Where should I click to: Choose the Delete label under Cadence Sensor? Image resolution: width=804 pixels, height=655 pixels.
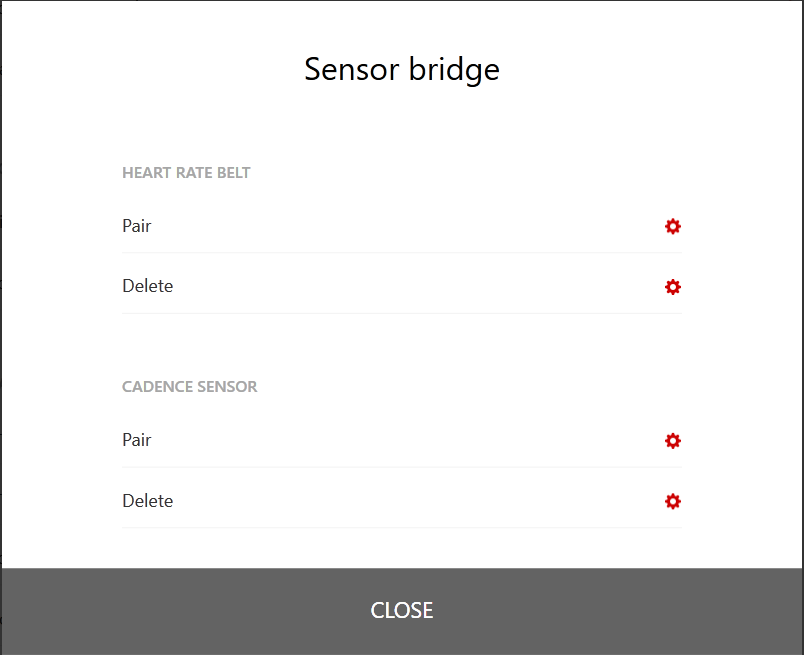[148, 501]
